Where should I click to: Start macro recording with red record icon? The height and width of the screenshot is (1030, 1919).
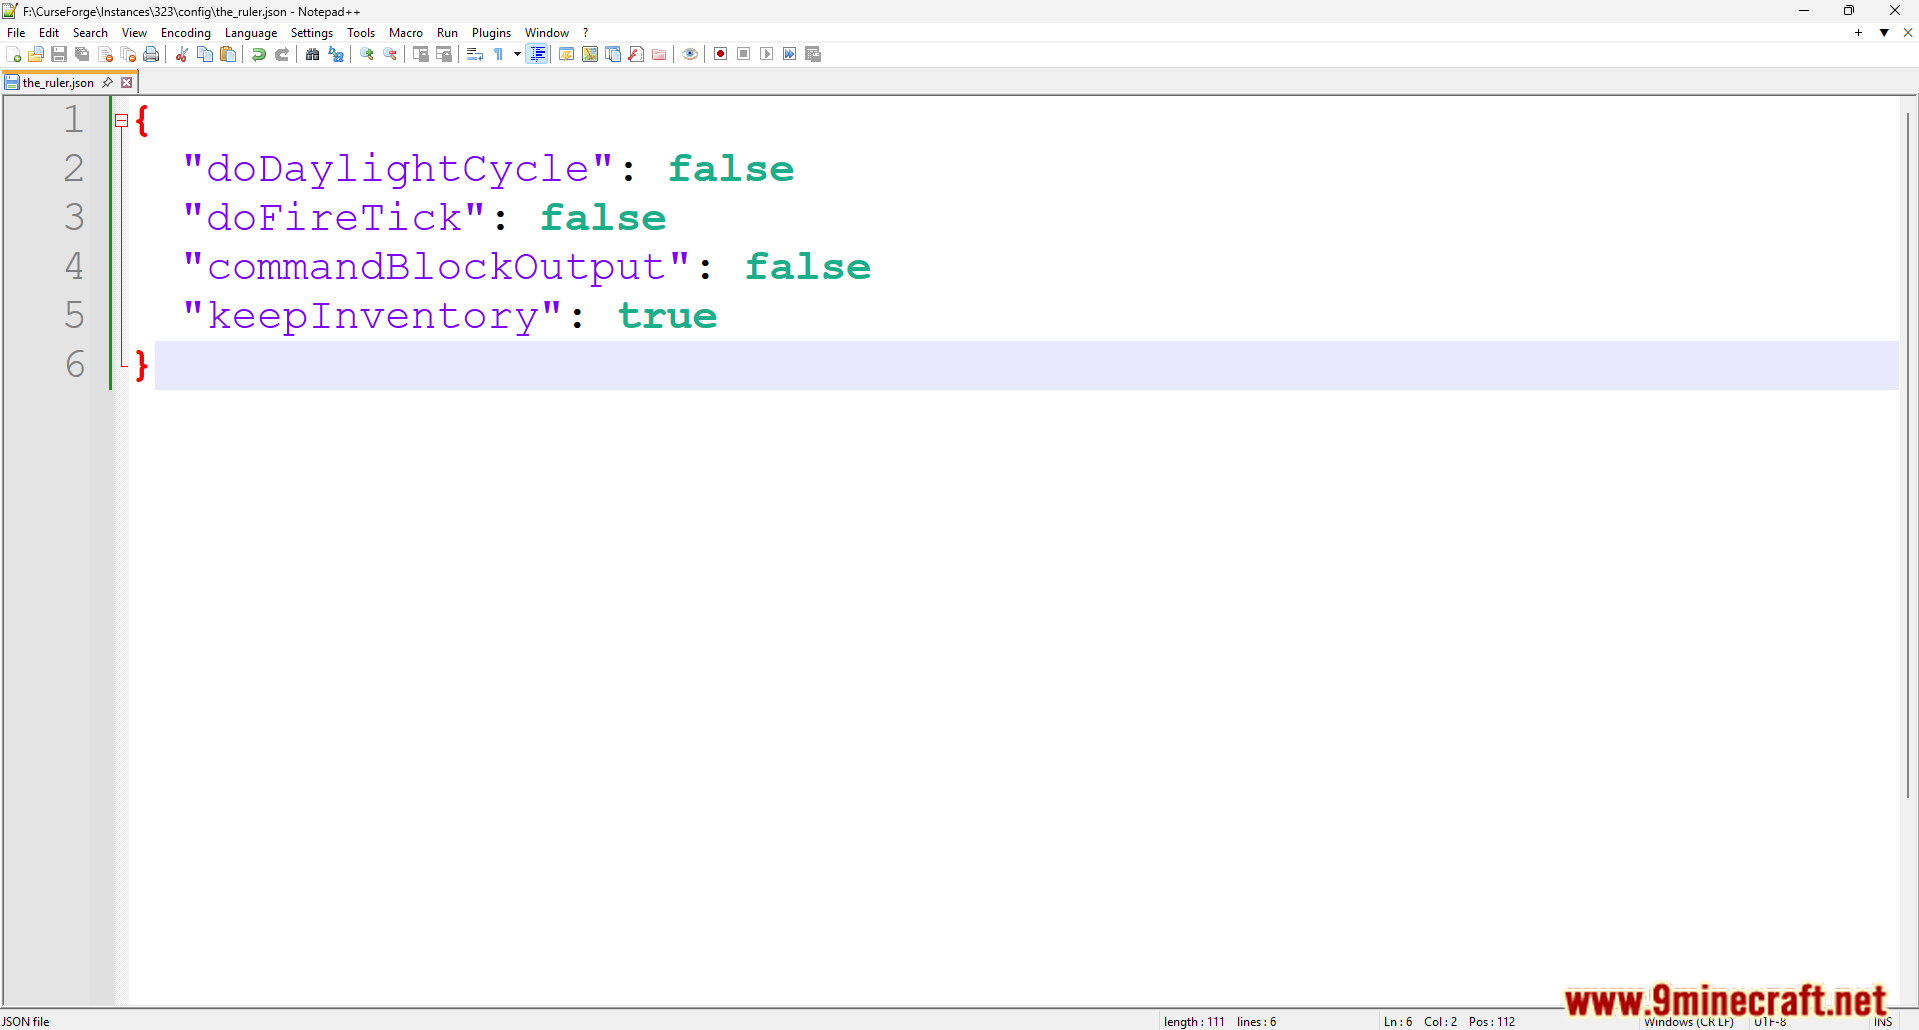tap(720, 55)
